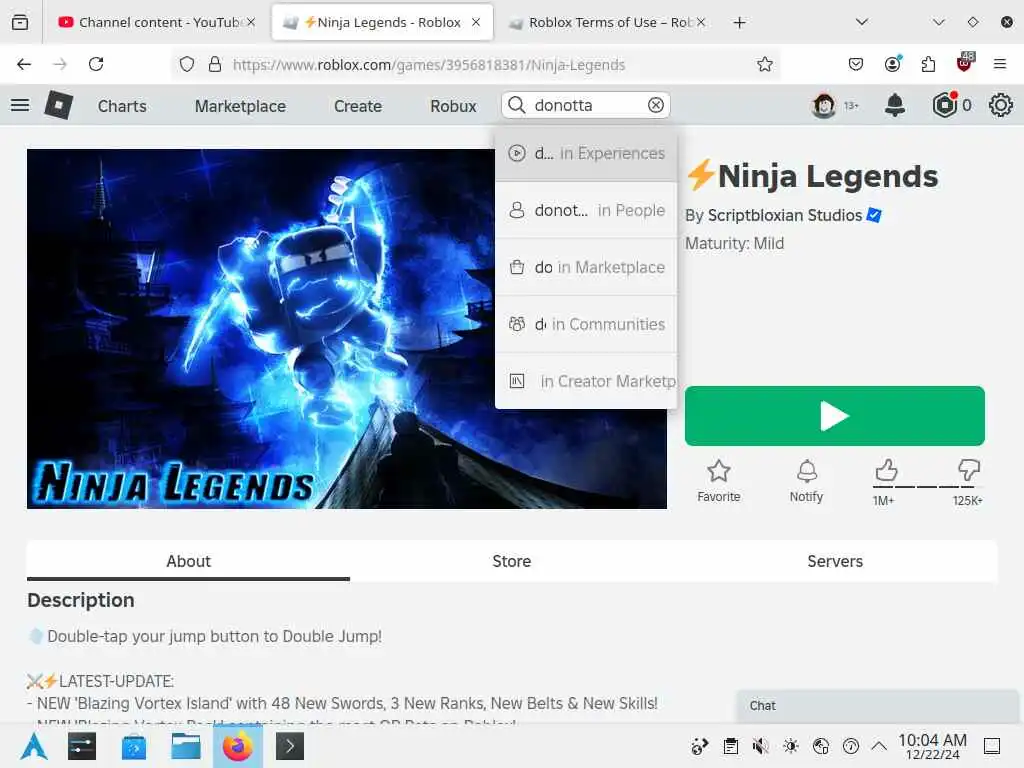Image resolution: width=1024 pixels, height=768 pixels.
Task: Open the uBlock shield extension icon
Action: click(965, 63)
